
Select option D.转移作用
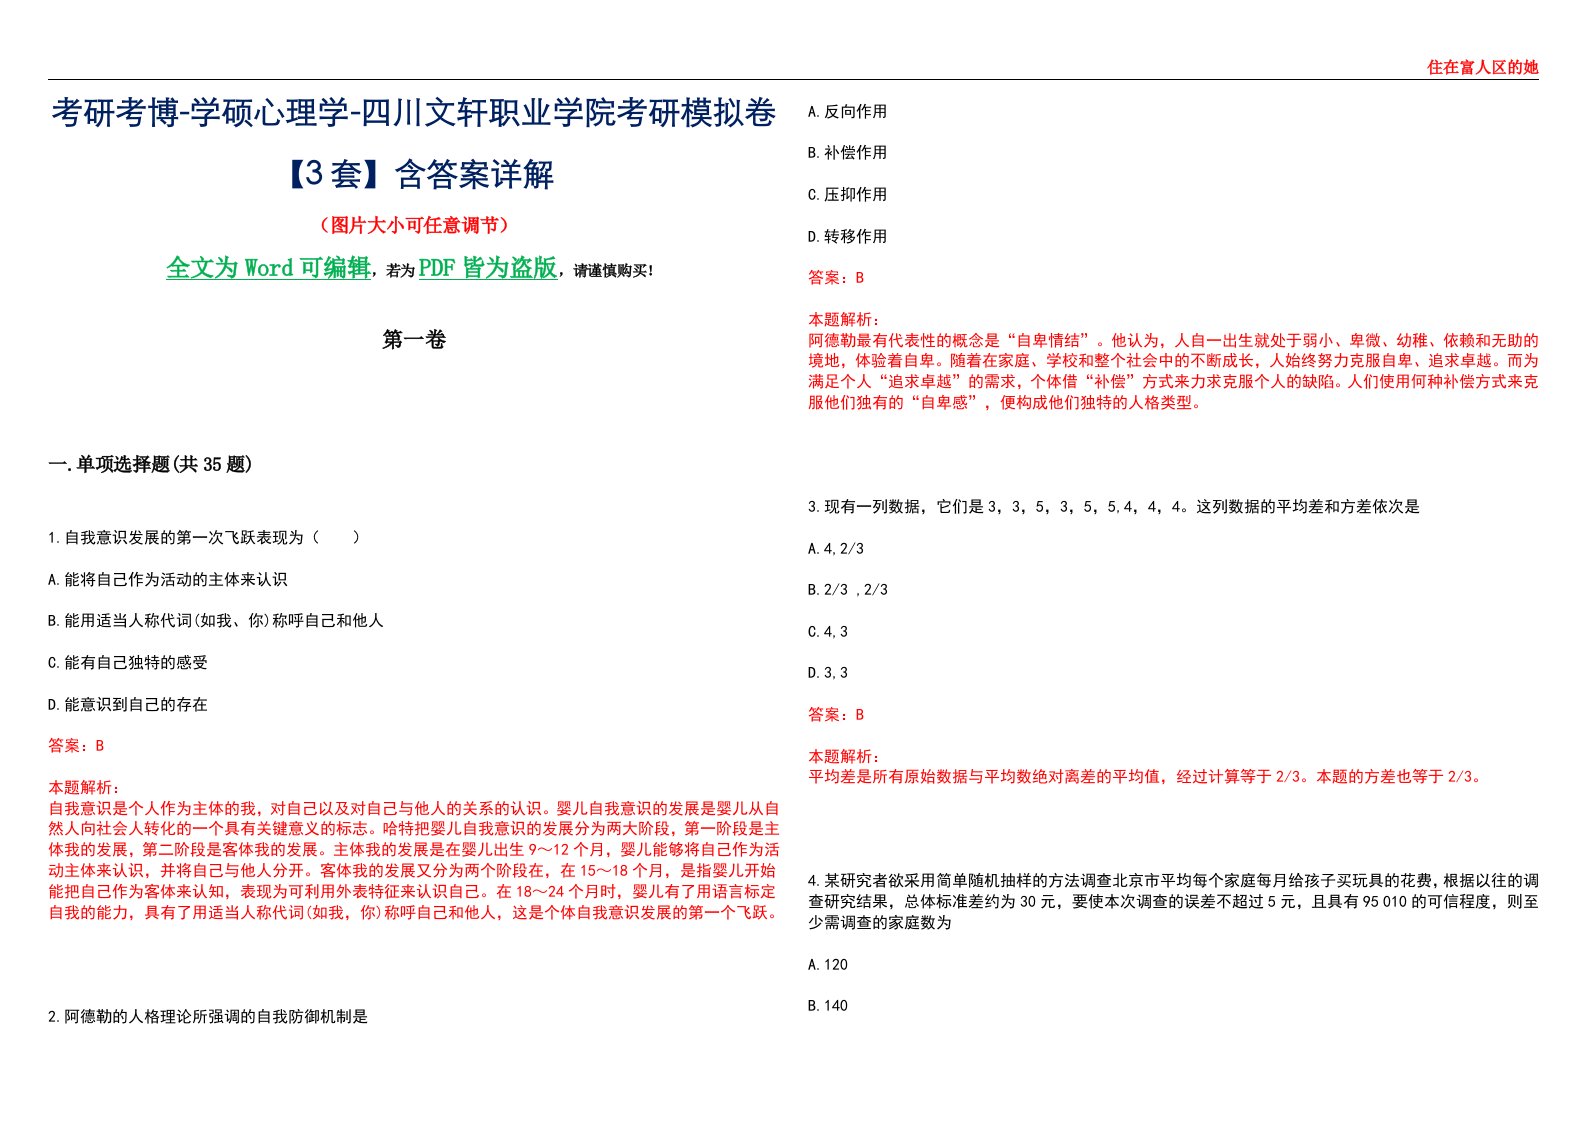(847, 237)
